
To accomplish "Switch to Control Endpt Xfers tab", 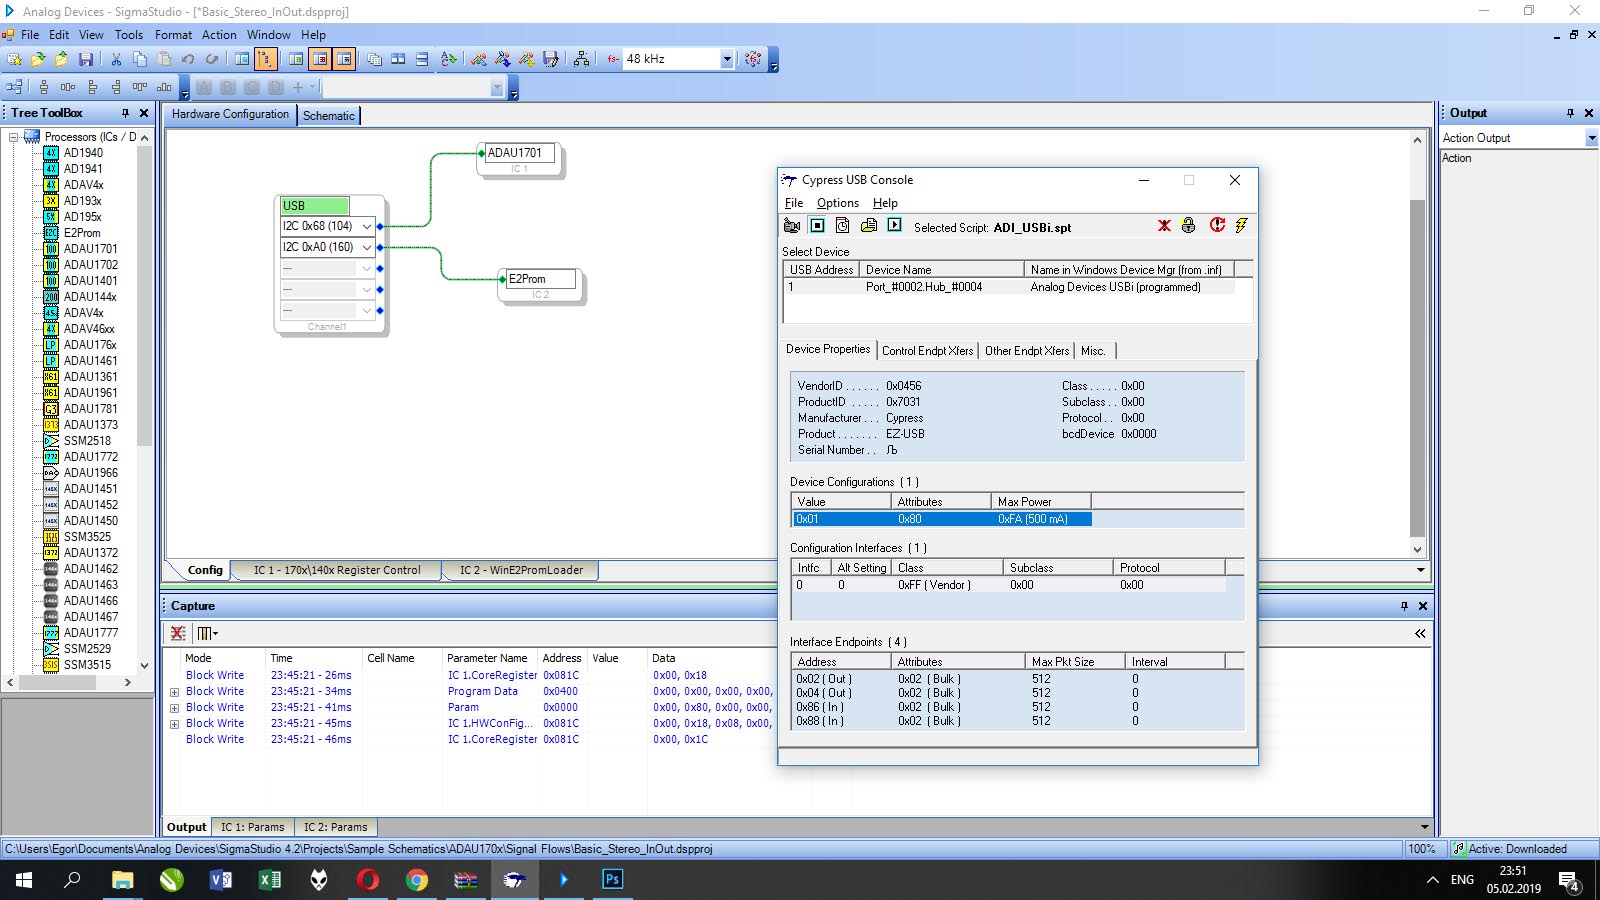I will [927, 351].
